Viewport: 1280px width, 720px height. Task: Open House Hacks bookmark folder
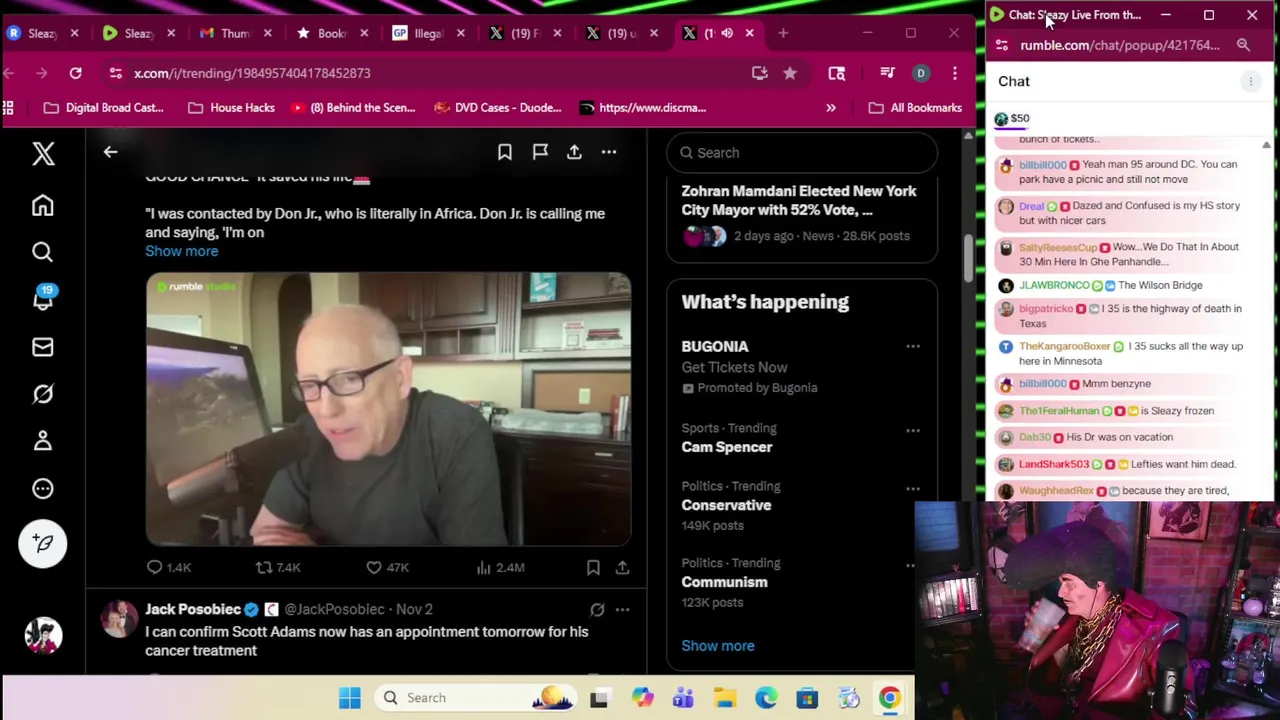(231, 108)
